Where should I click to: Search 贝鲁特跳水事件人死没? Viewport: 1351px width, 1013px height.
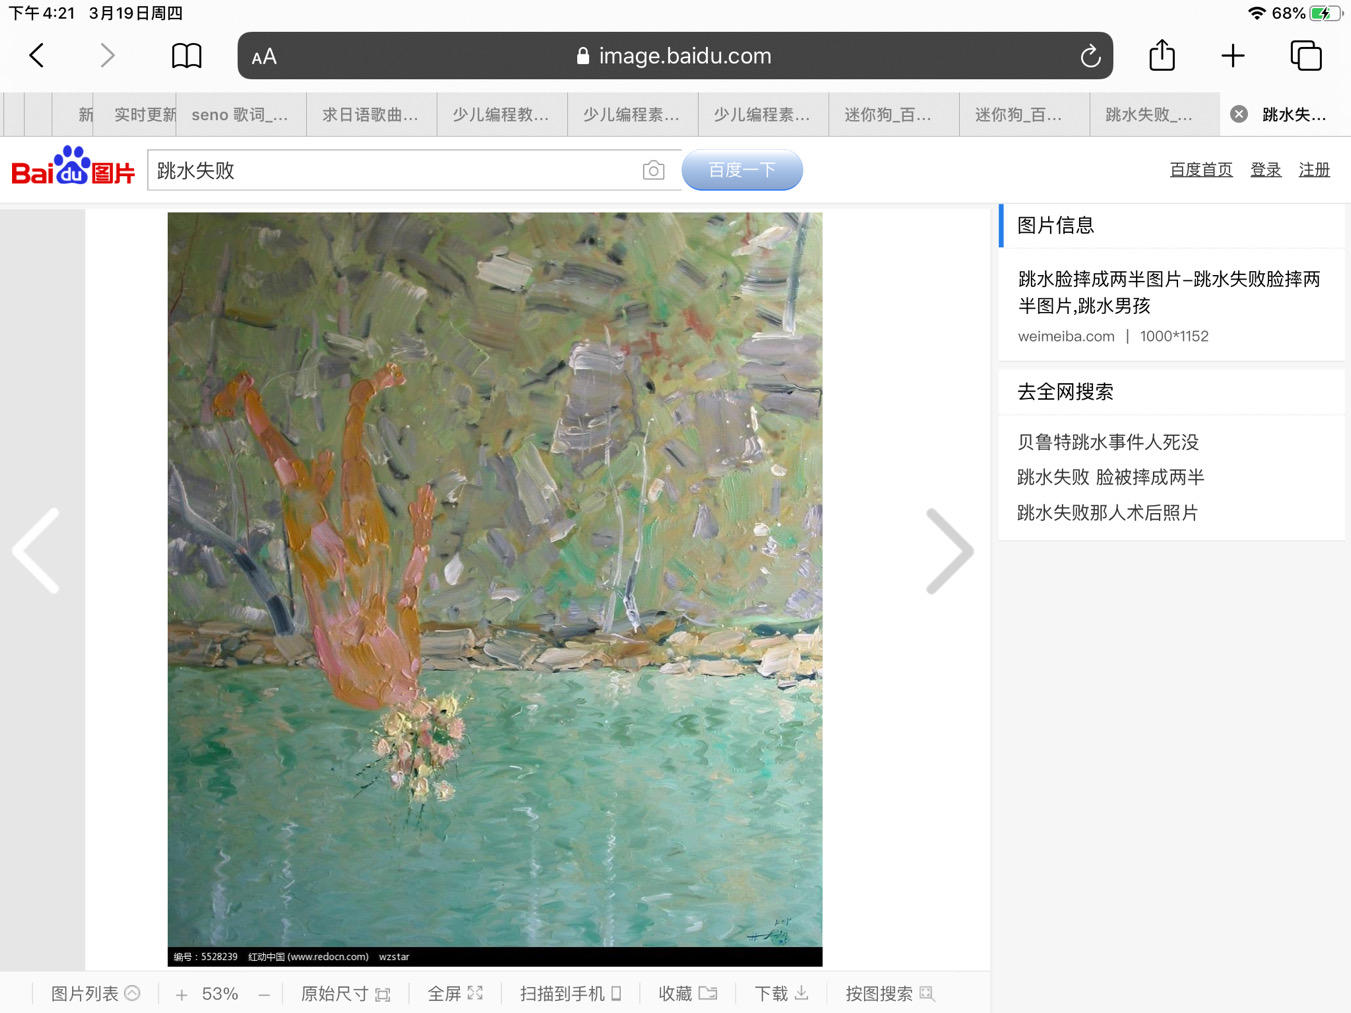pos(1108,442)
